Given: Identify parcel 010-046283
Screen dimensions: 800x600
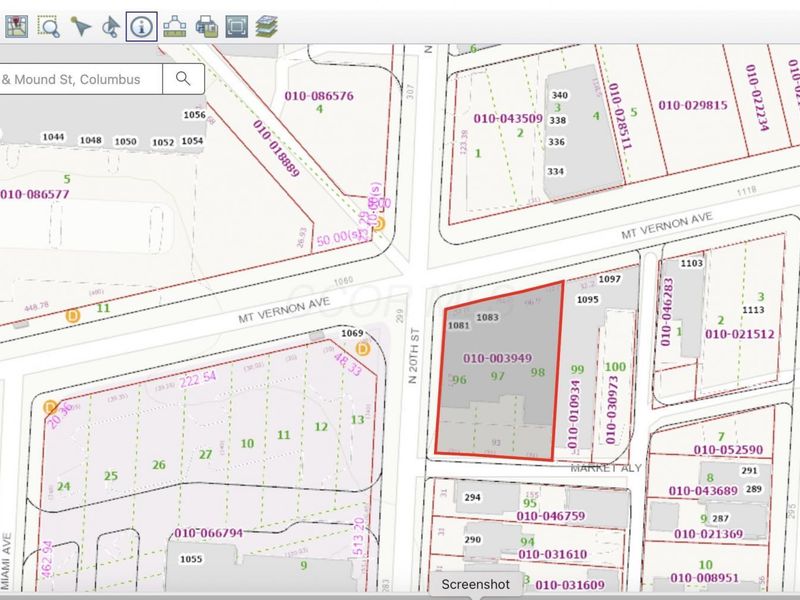Looking at the screenshot, I should pyautogui.click(x=667, y=312).
